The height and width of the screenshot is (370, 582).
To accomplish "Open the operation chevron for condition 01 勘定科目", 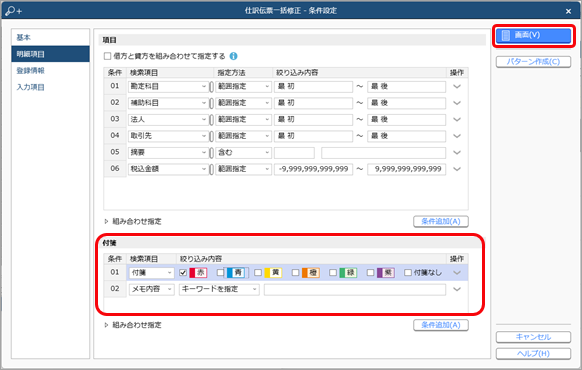I will point(457,86).
